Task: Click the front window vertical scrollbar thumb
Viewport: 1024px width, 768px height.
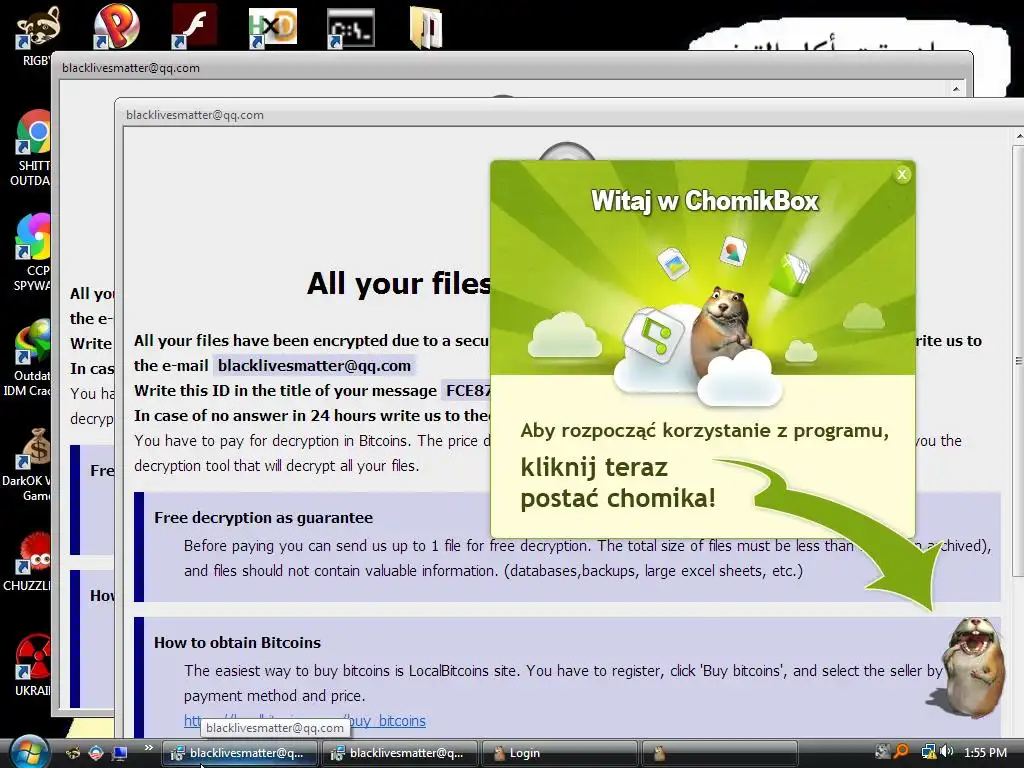Action: pos(1018,360)
